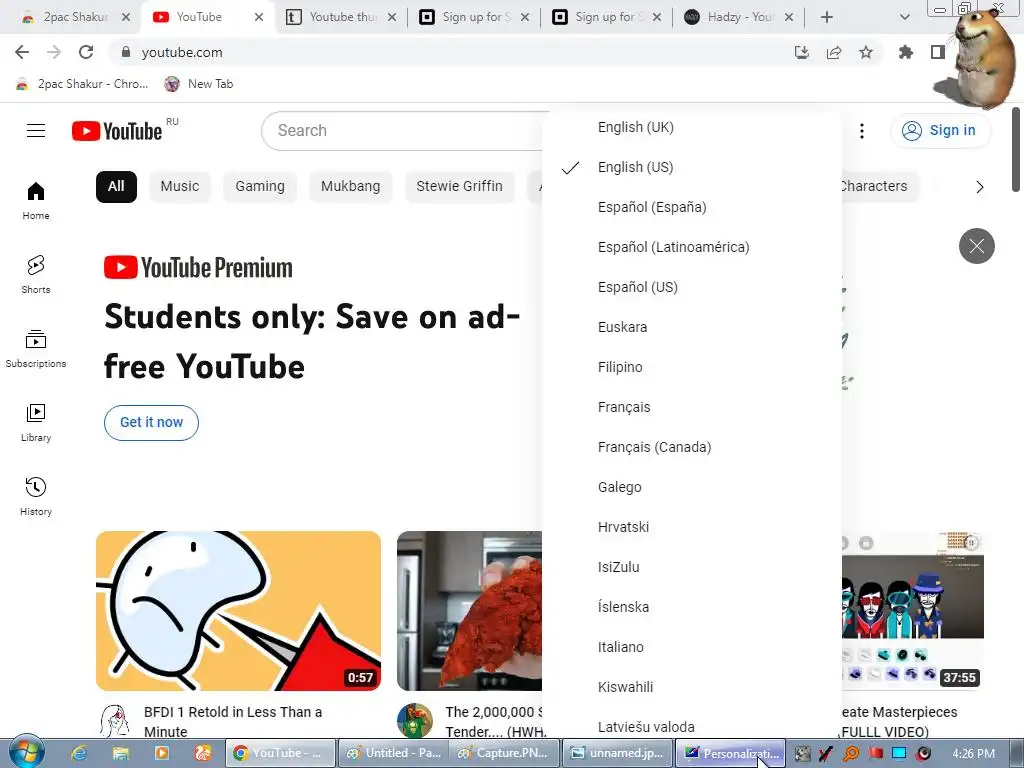Go forward in the browser
Screen dimensions: 1024x768
[54, 52]
